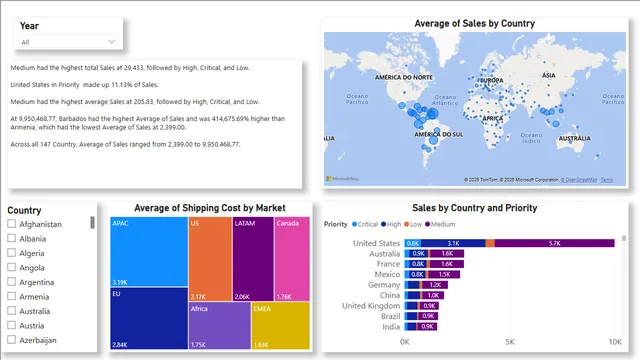Click the Low legend color marker
The image size is (640, 360).
coord(407,224)
